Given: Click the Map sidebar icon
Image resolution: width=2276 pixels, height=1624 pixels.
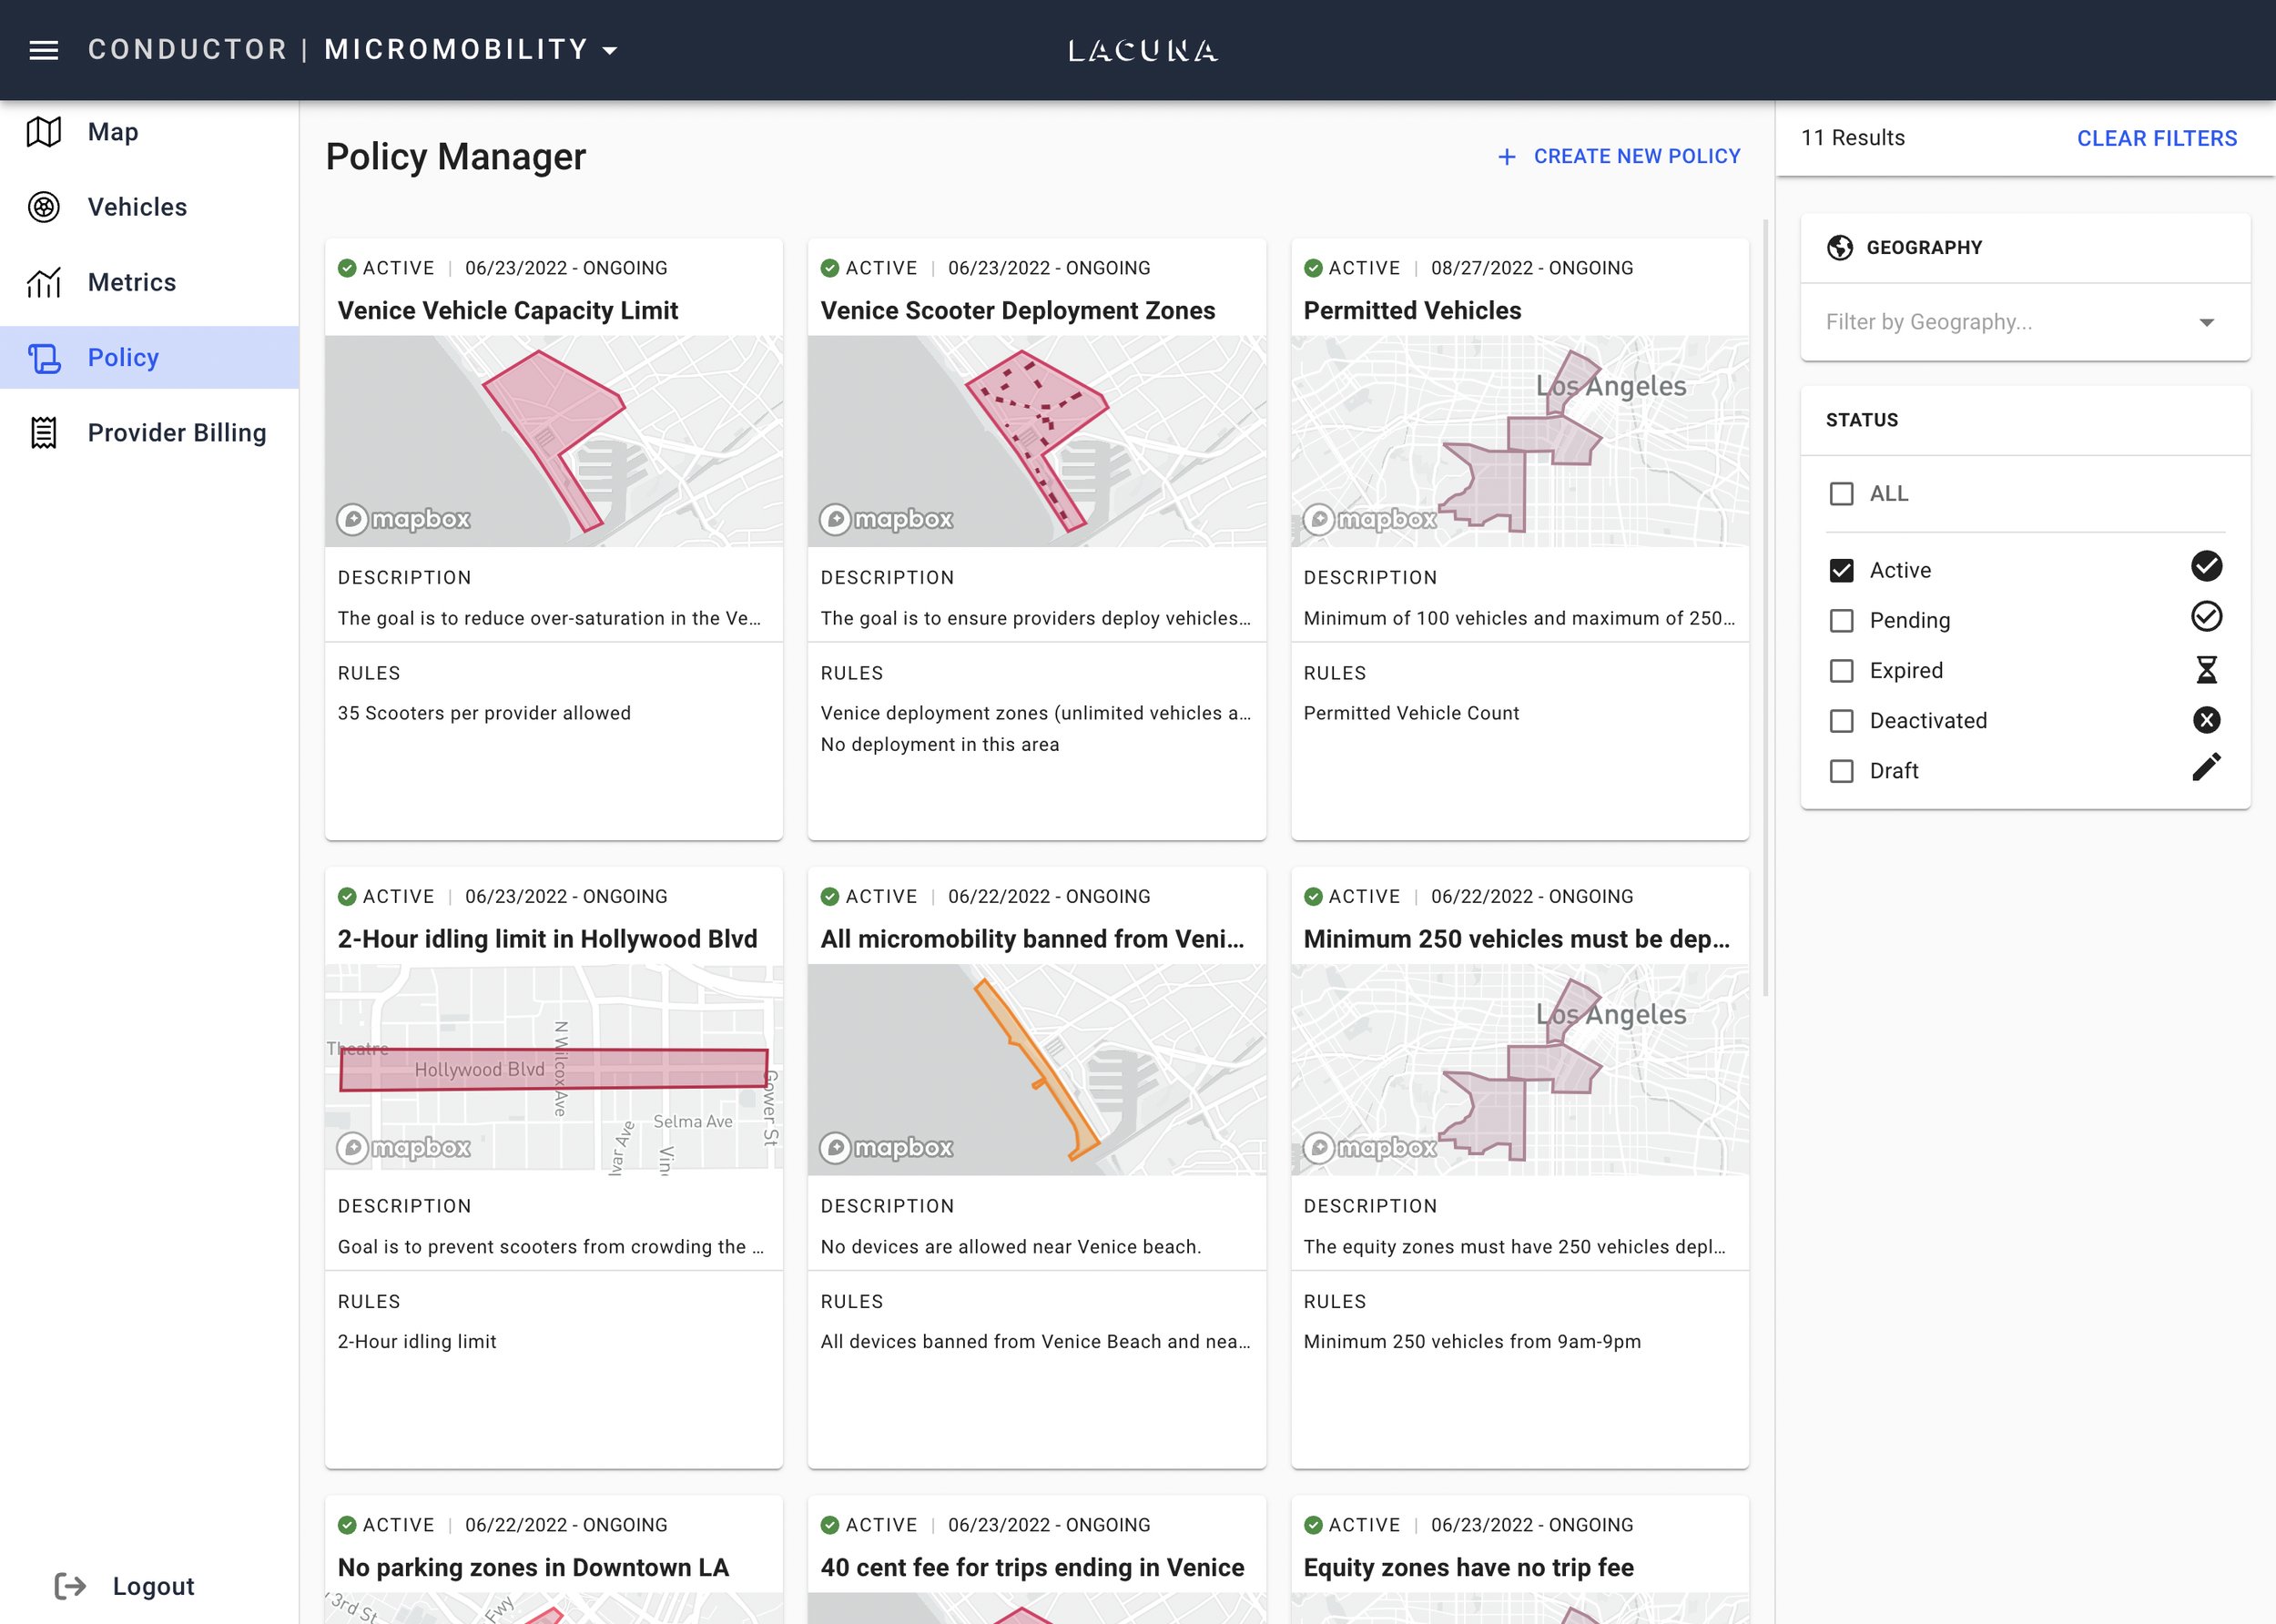Looking at the screenshot, I should 43,132.
